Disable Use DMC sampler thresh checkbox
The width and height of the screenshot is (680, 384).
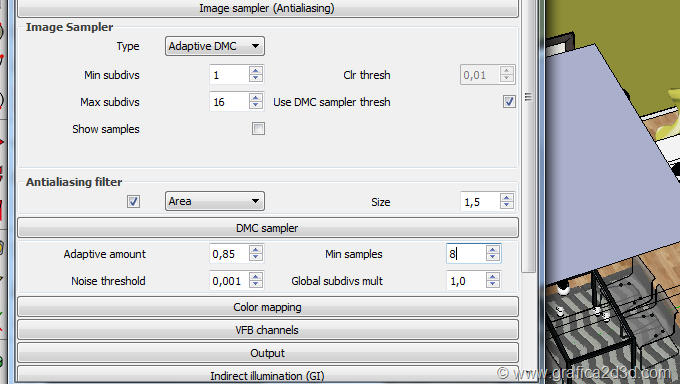[509, 102]
